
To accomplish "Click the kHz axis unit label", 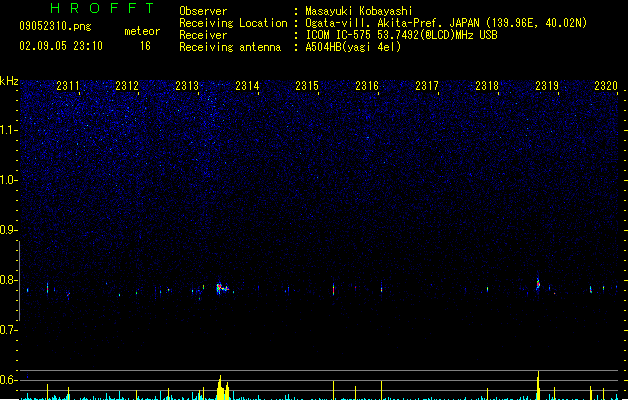I will pos(9,81).
